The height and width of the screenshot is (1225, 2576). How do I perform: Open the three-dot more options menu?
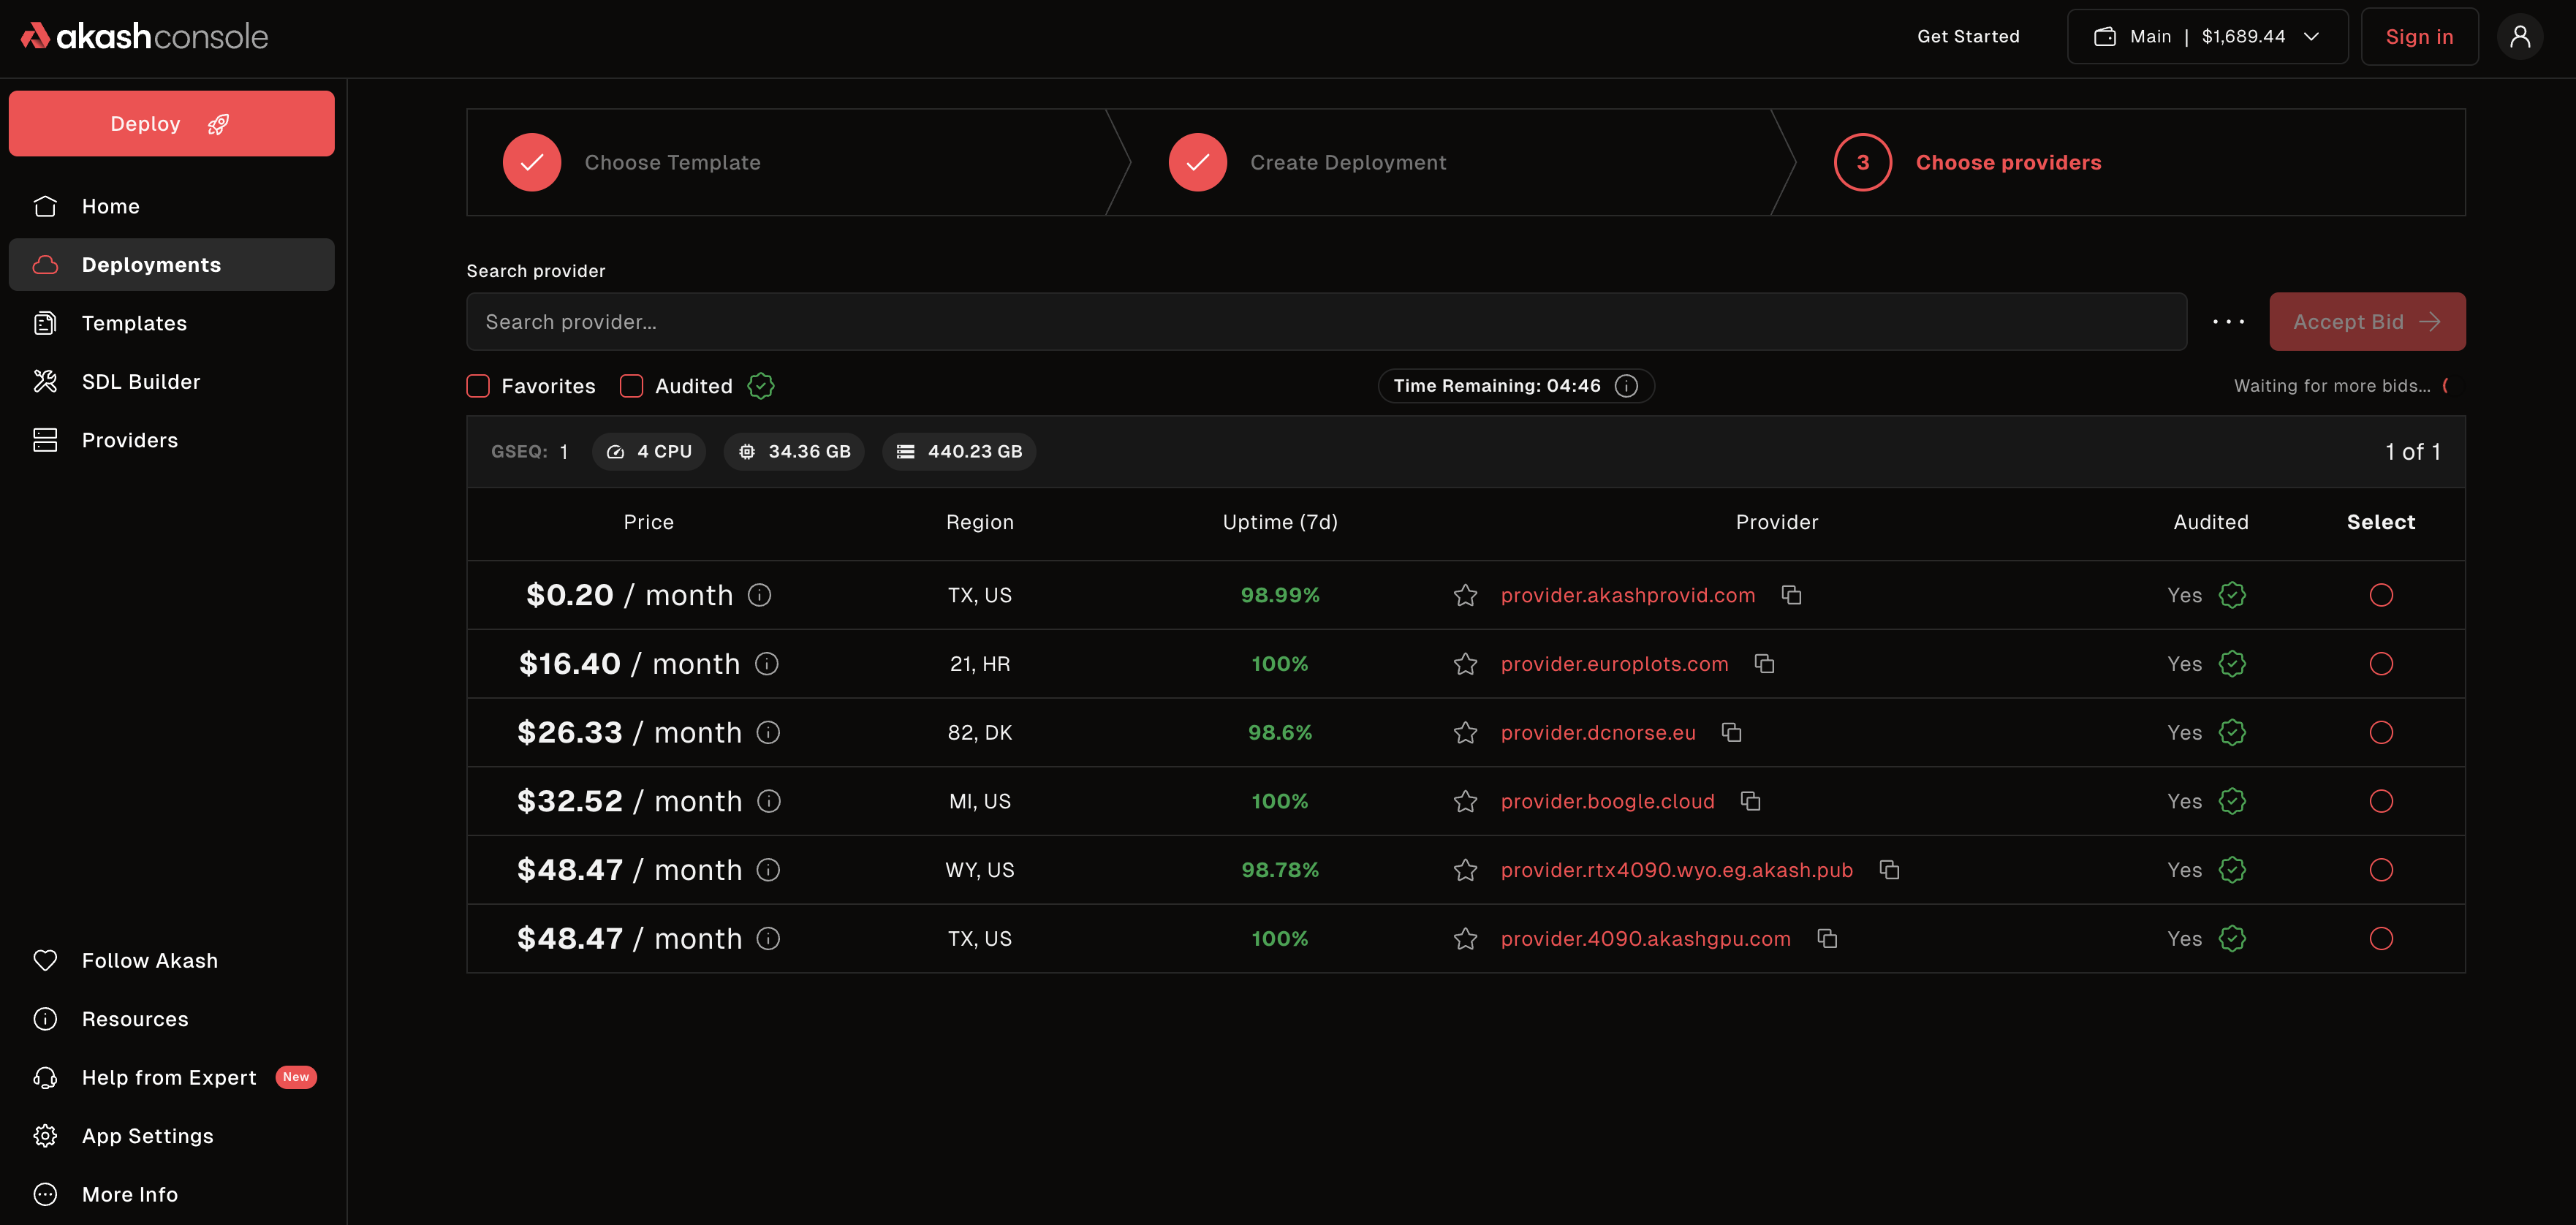pyautogui.click(x=2228, y=322)
